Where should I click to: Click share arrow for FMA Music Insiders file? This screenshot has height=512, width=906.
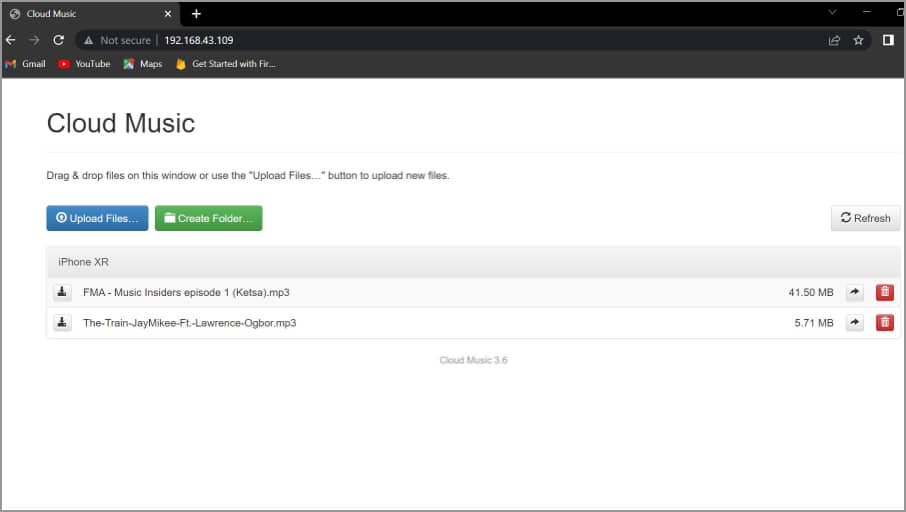854,292
